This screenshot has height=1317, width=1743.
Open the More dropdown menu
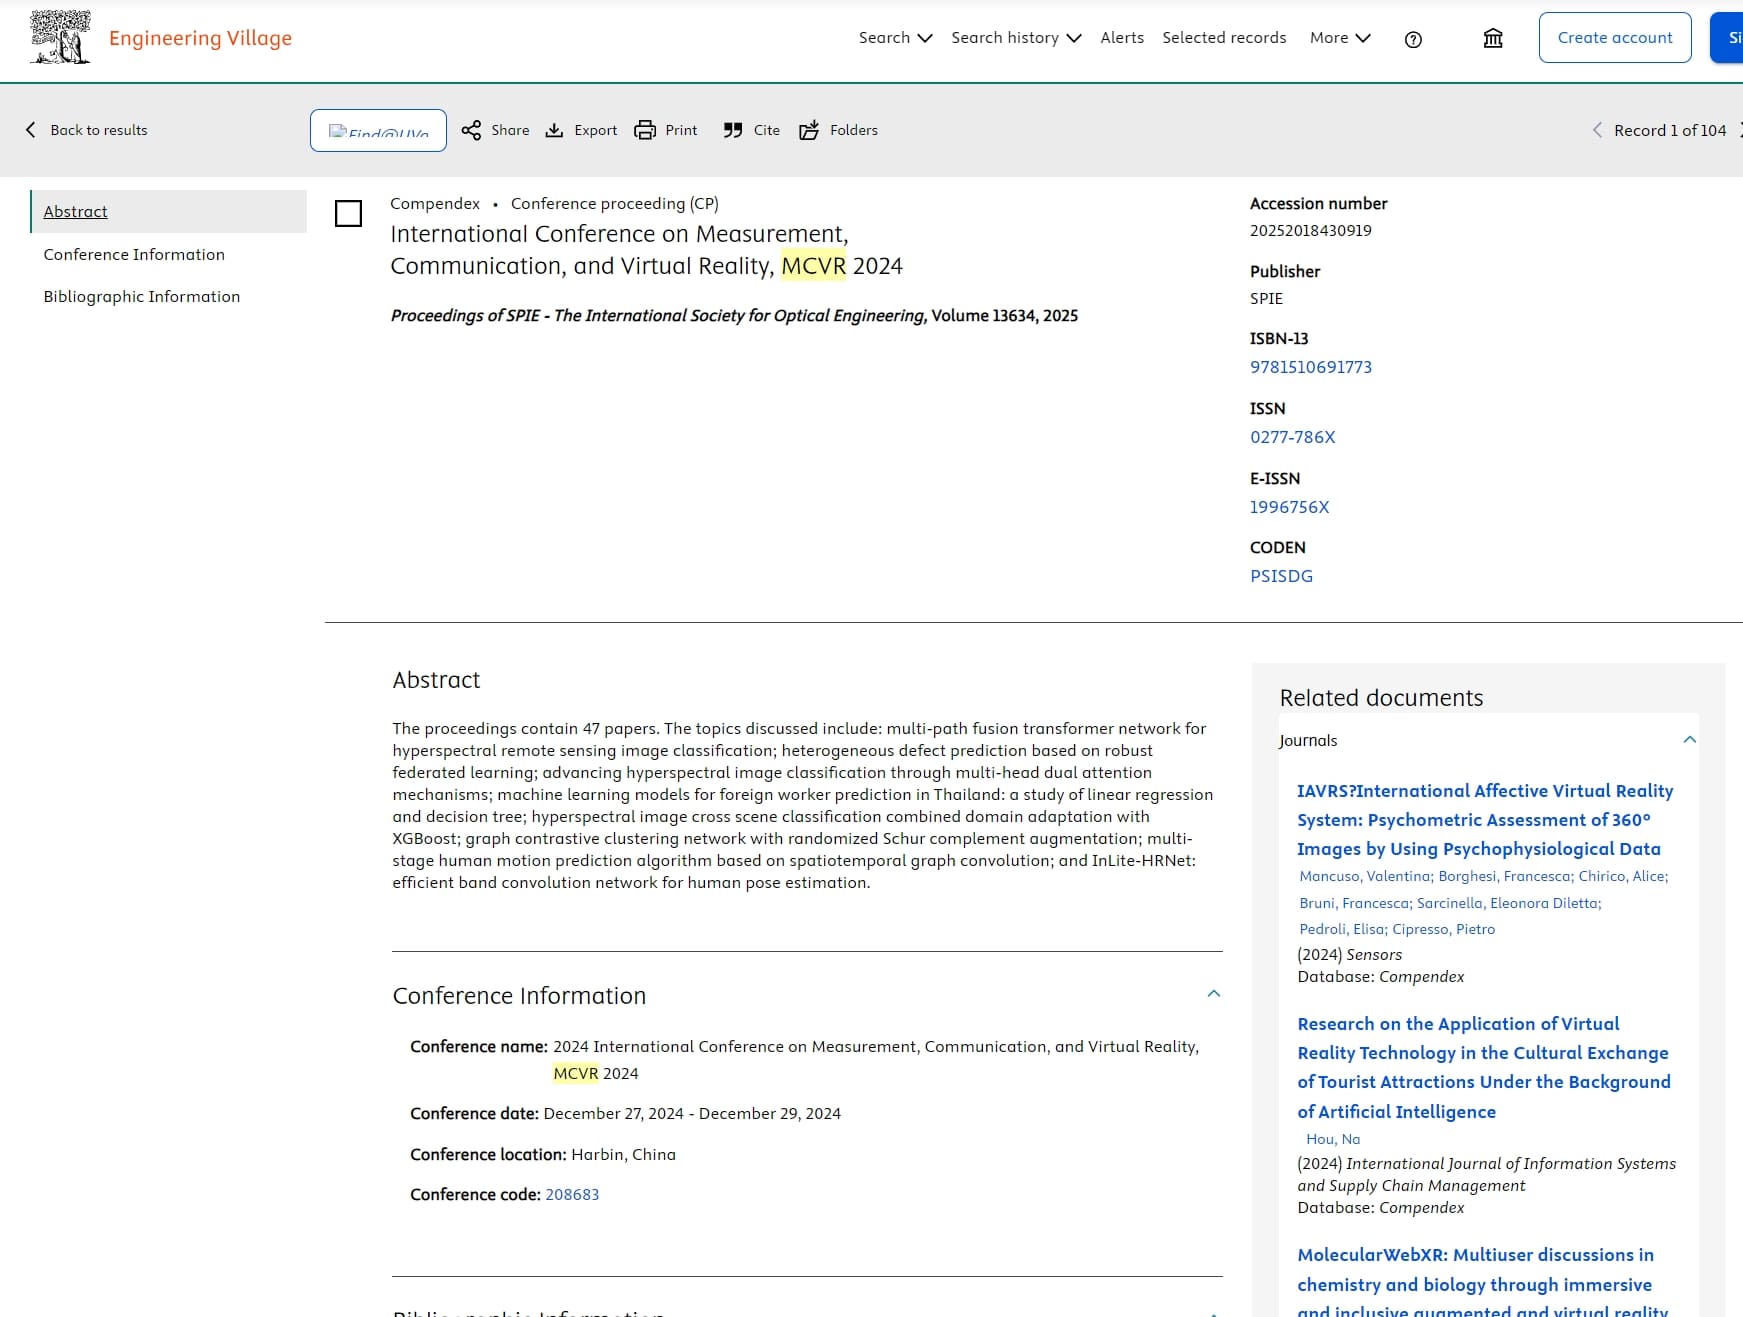click(1340, 38)
